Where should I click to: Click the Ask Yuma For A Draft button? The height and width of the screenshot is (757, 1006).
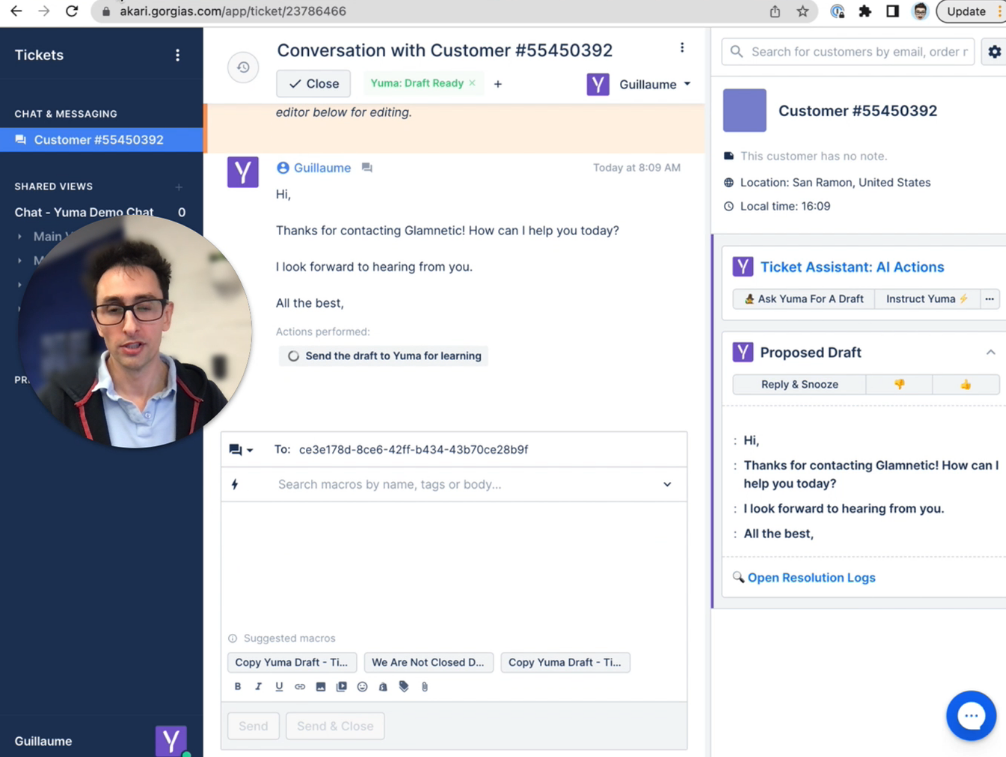[803, 299]
